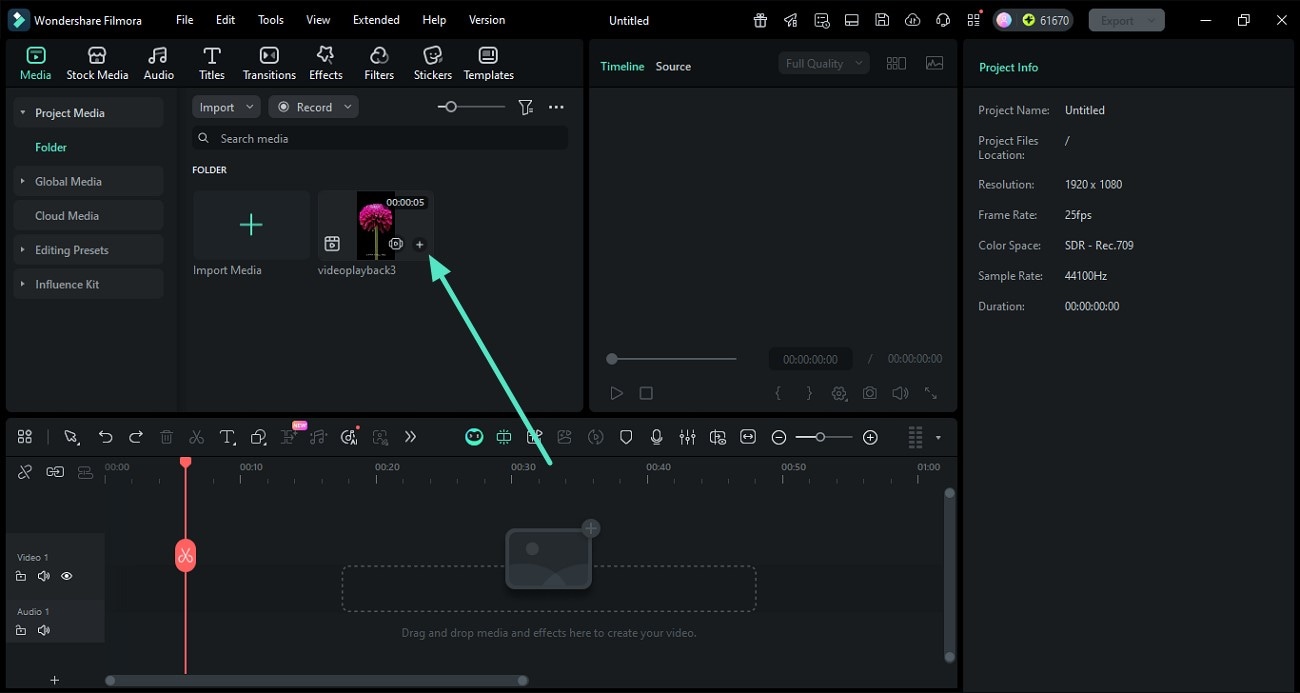1300x693 pixels.
Task: Mute the Audio 1 track
Action: coord(44,630)
